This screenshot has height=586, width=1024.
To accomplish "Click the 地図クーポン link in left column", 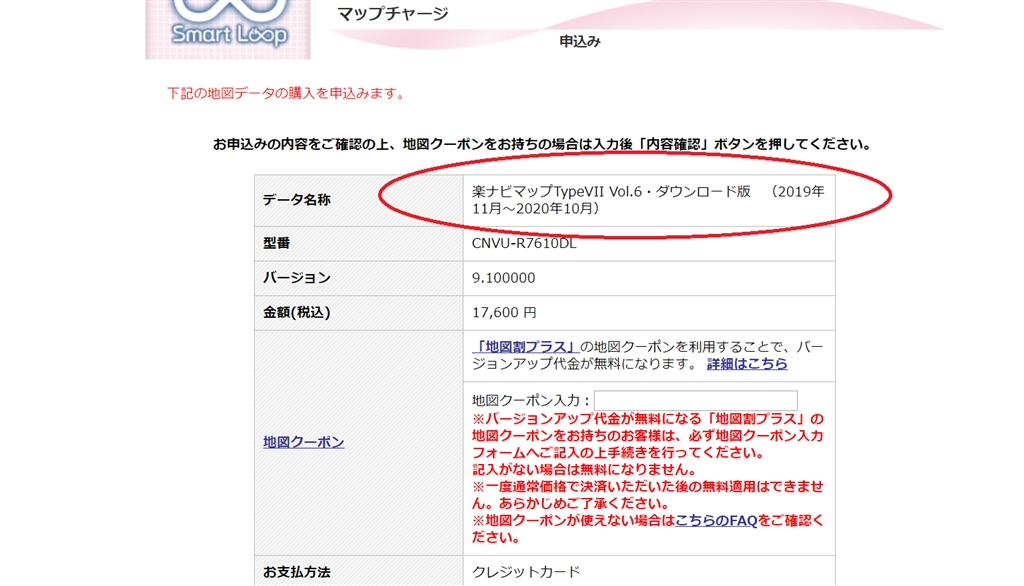I will 304,442.
